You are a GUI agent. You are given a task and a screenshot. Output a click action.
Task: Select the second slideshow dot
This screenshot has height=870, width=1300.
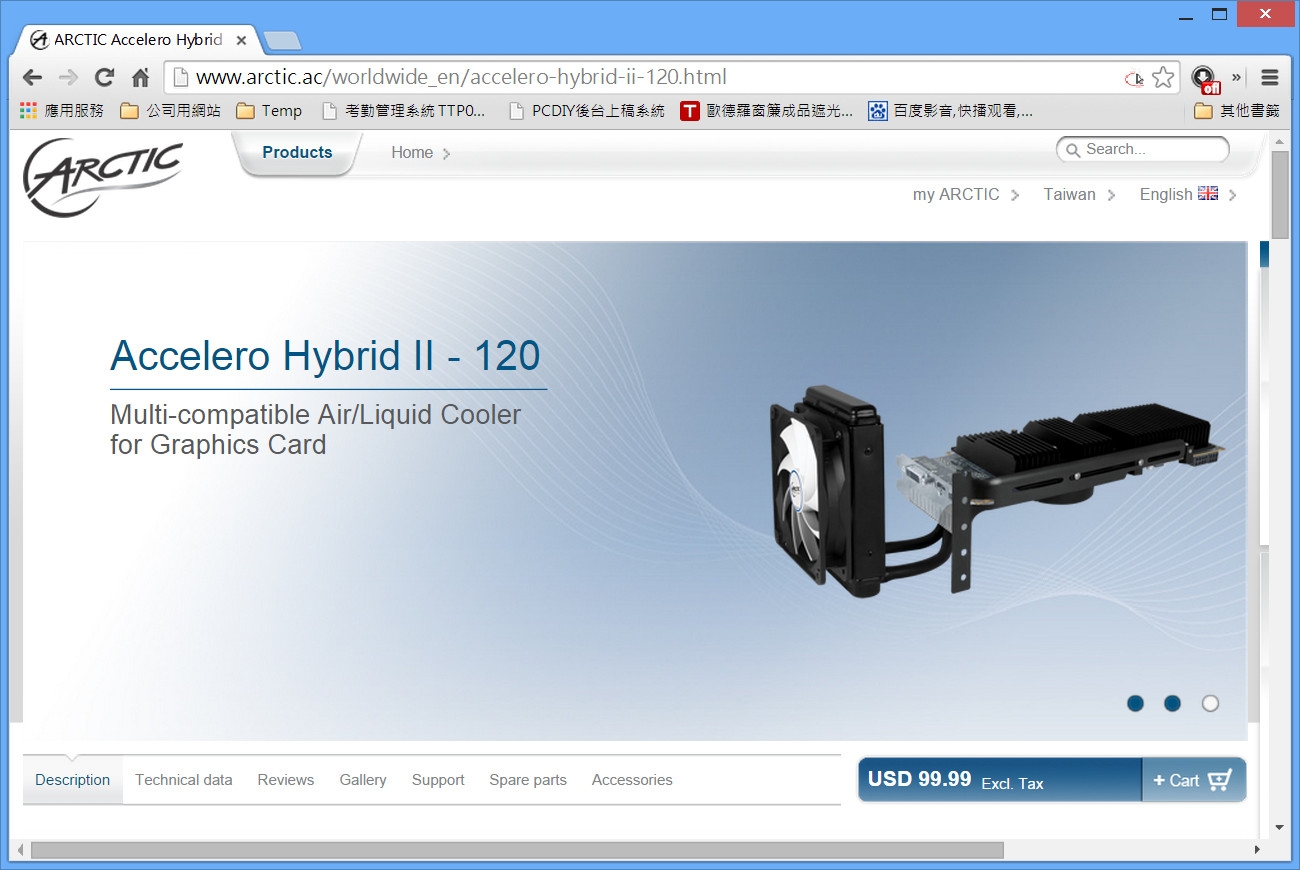1172,703
